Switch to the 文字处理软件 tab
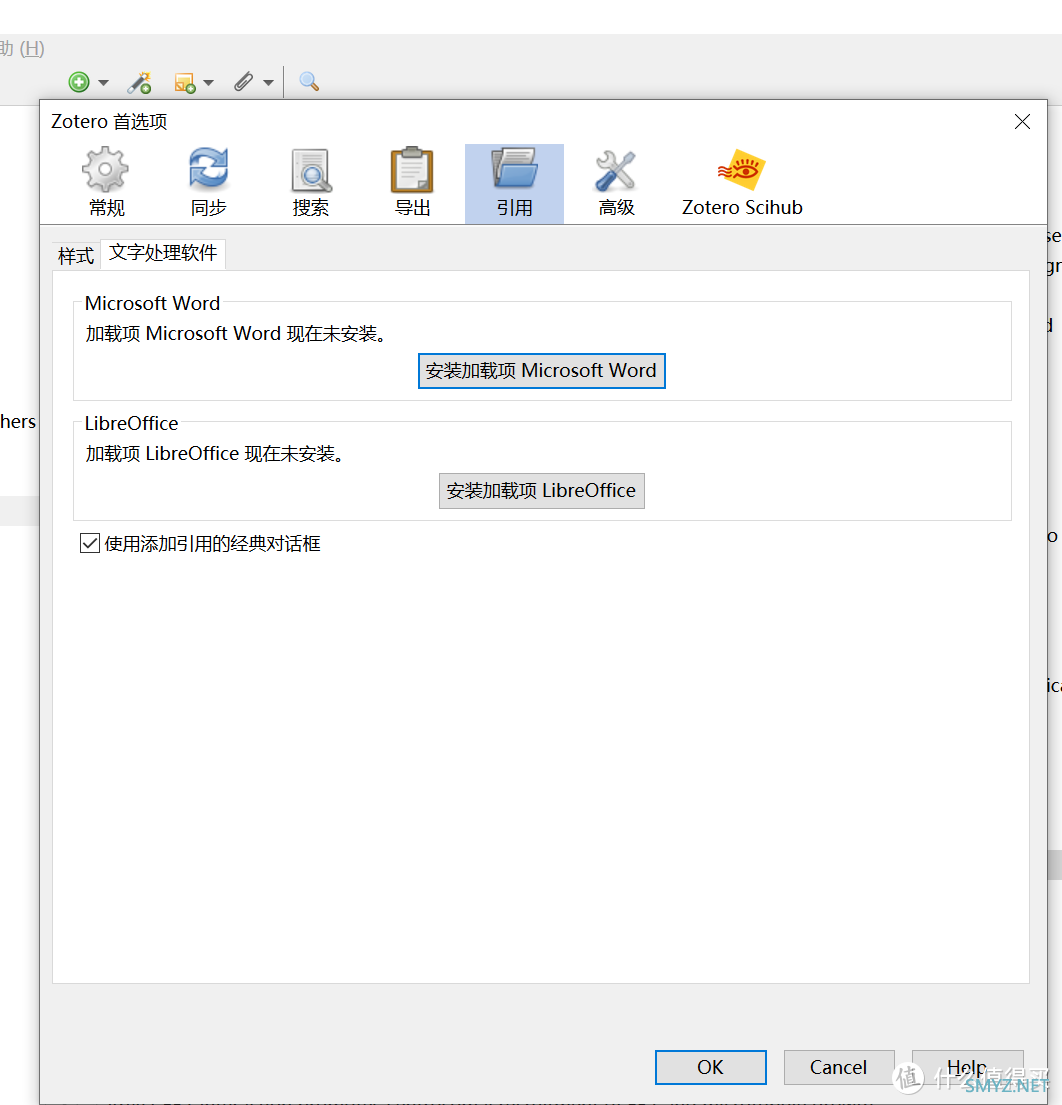This screenshot has width=1062, height=1105. click(163, 253)
